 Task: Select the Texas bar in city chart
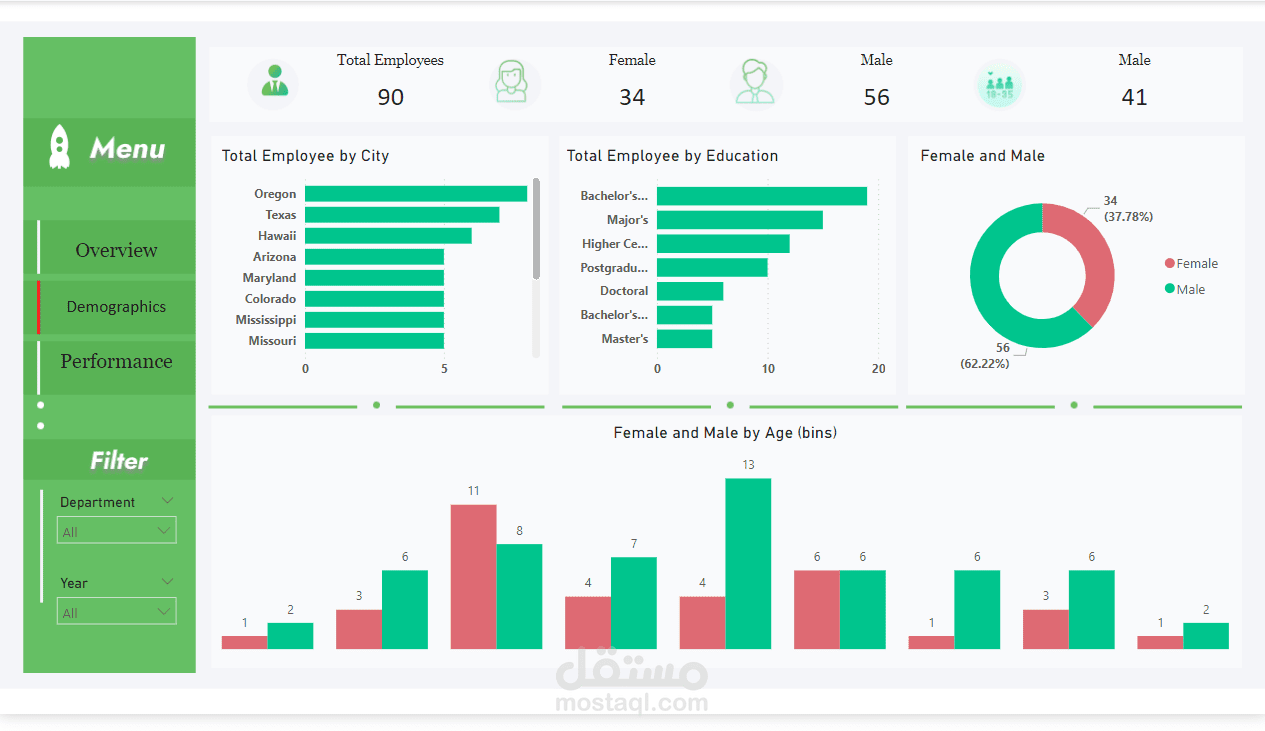[x=402, y=215]
